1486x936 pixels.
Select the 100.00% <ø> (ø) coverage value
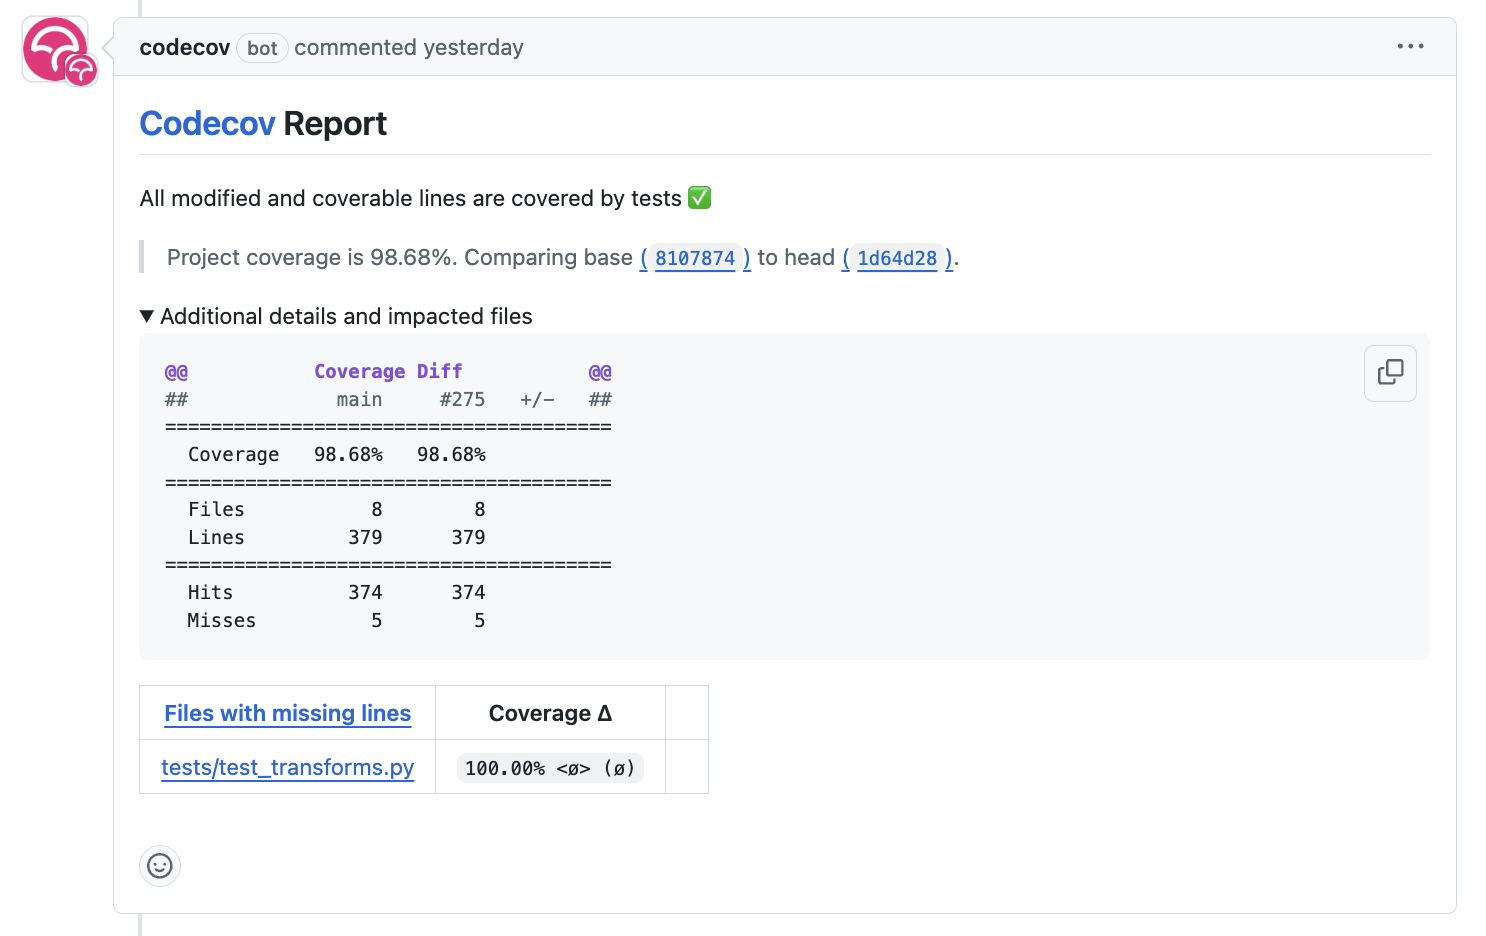coord(550,768)
